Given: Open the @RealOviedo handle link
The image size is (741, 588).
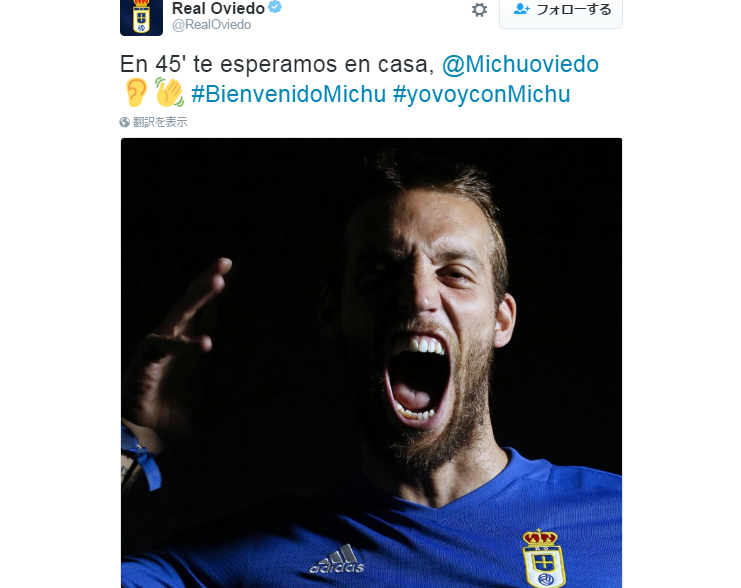Looking at the screenshot, I should 211,25.
